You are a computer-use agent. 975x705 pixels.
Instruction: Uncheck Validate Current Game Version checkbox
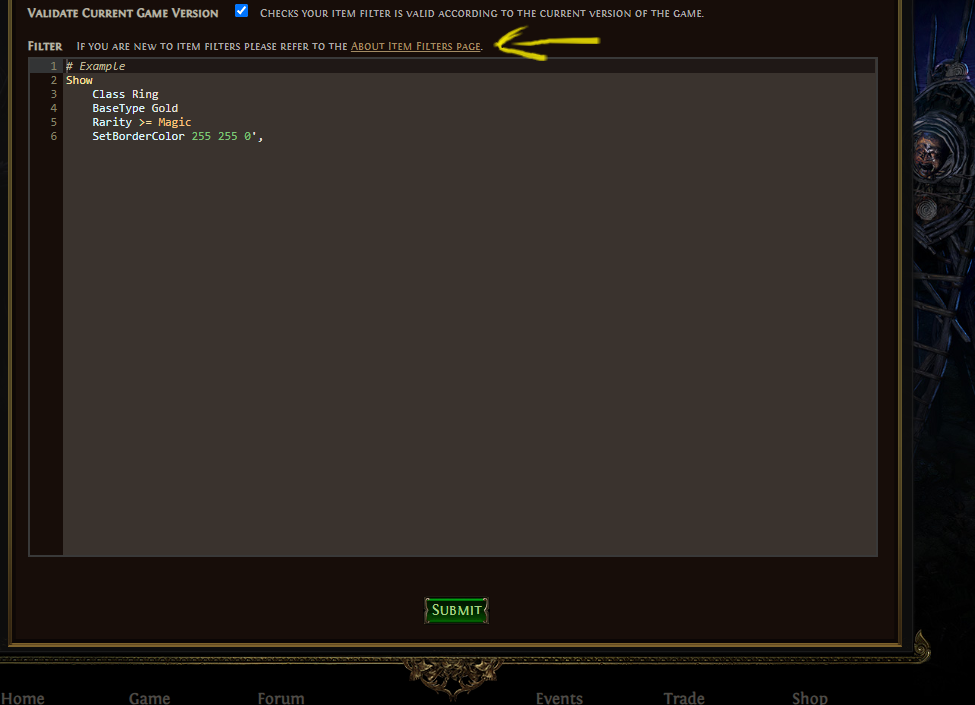(x=241, y=11)
